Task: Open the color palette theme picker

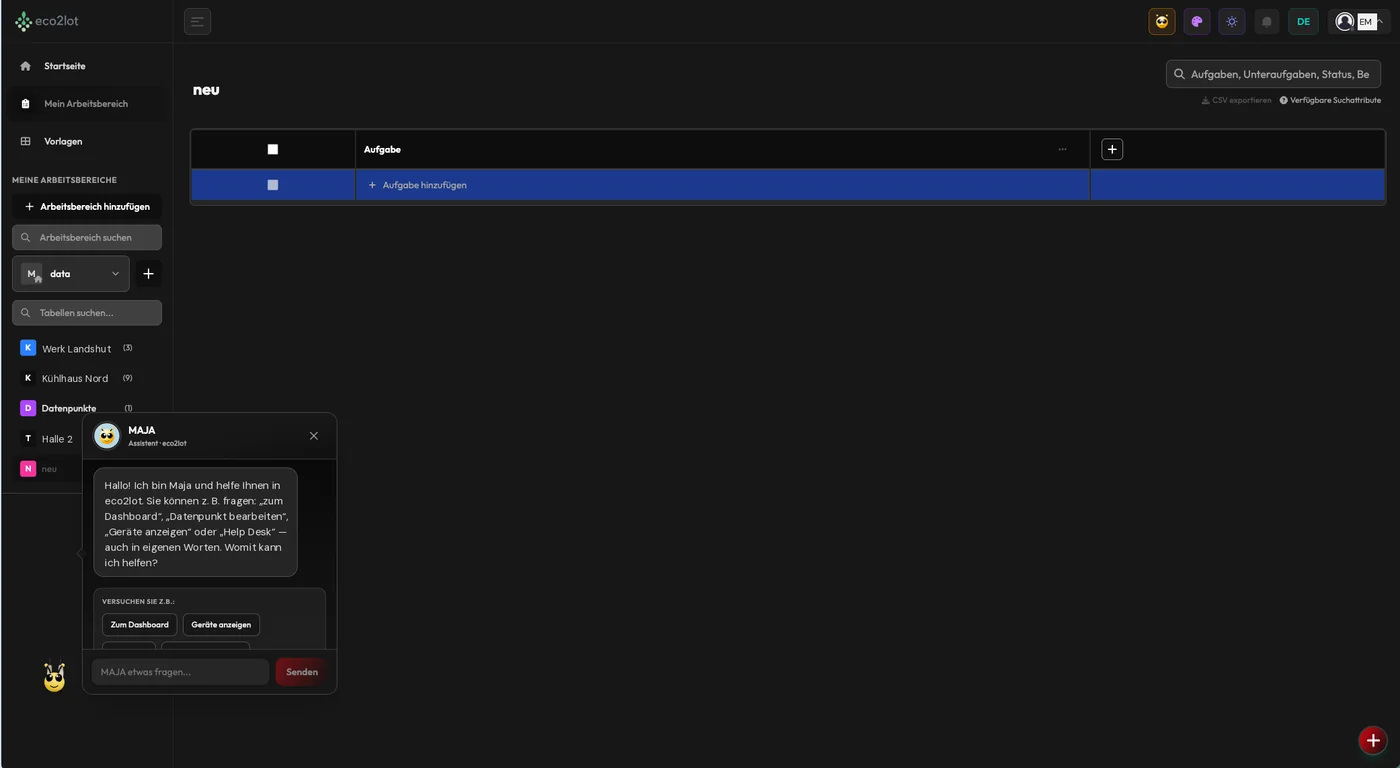Action: pyautogui.click(x=1197, y=22)
